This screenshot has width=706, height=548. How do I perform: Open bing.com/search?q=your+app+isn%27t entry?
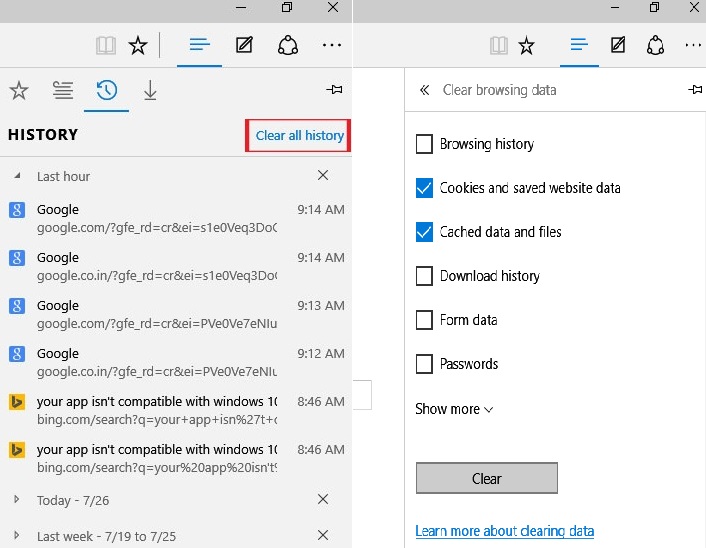click(176, 410)
